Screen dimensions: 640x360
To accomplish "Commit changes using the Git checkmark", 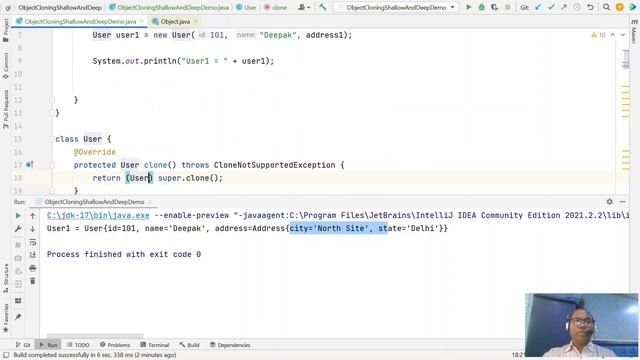I will coord(551,7).
